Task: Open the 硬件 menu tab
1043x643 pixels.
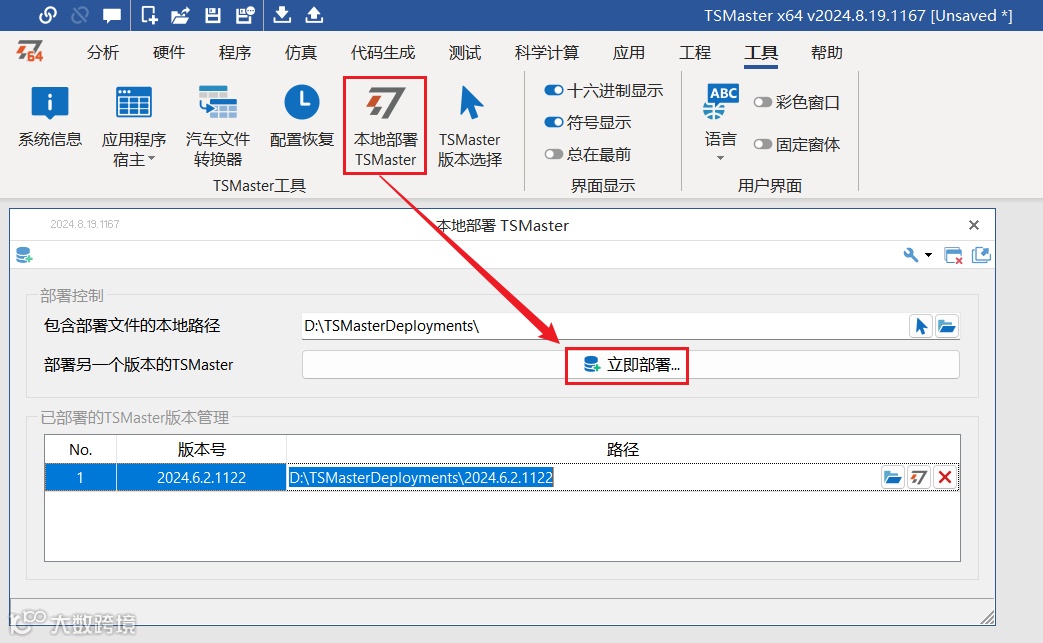Action: point(169,53)
